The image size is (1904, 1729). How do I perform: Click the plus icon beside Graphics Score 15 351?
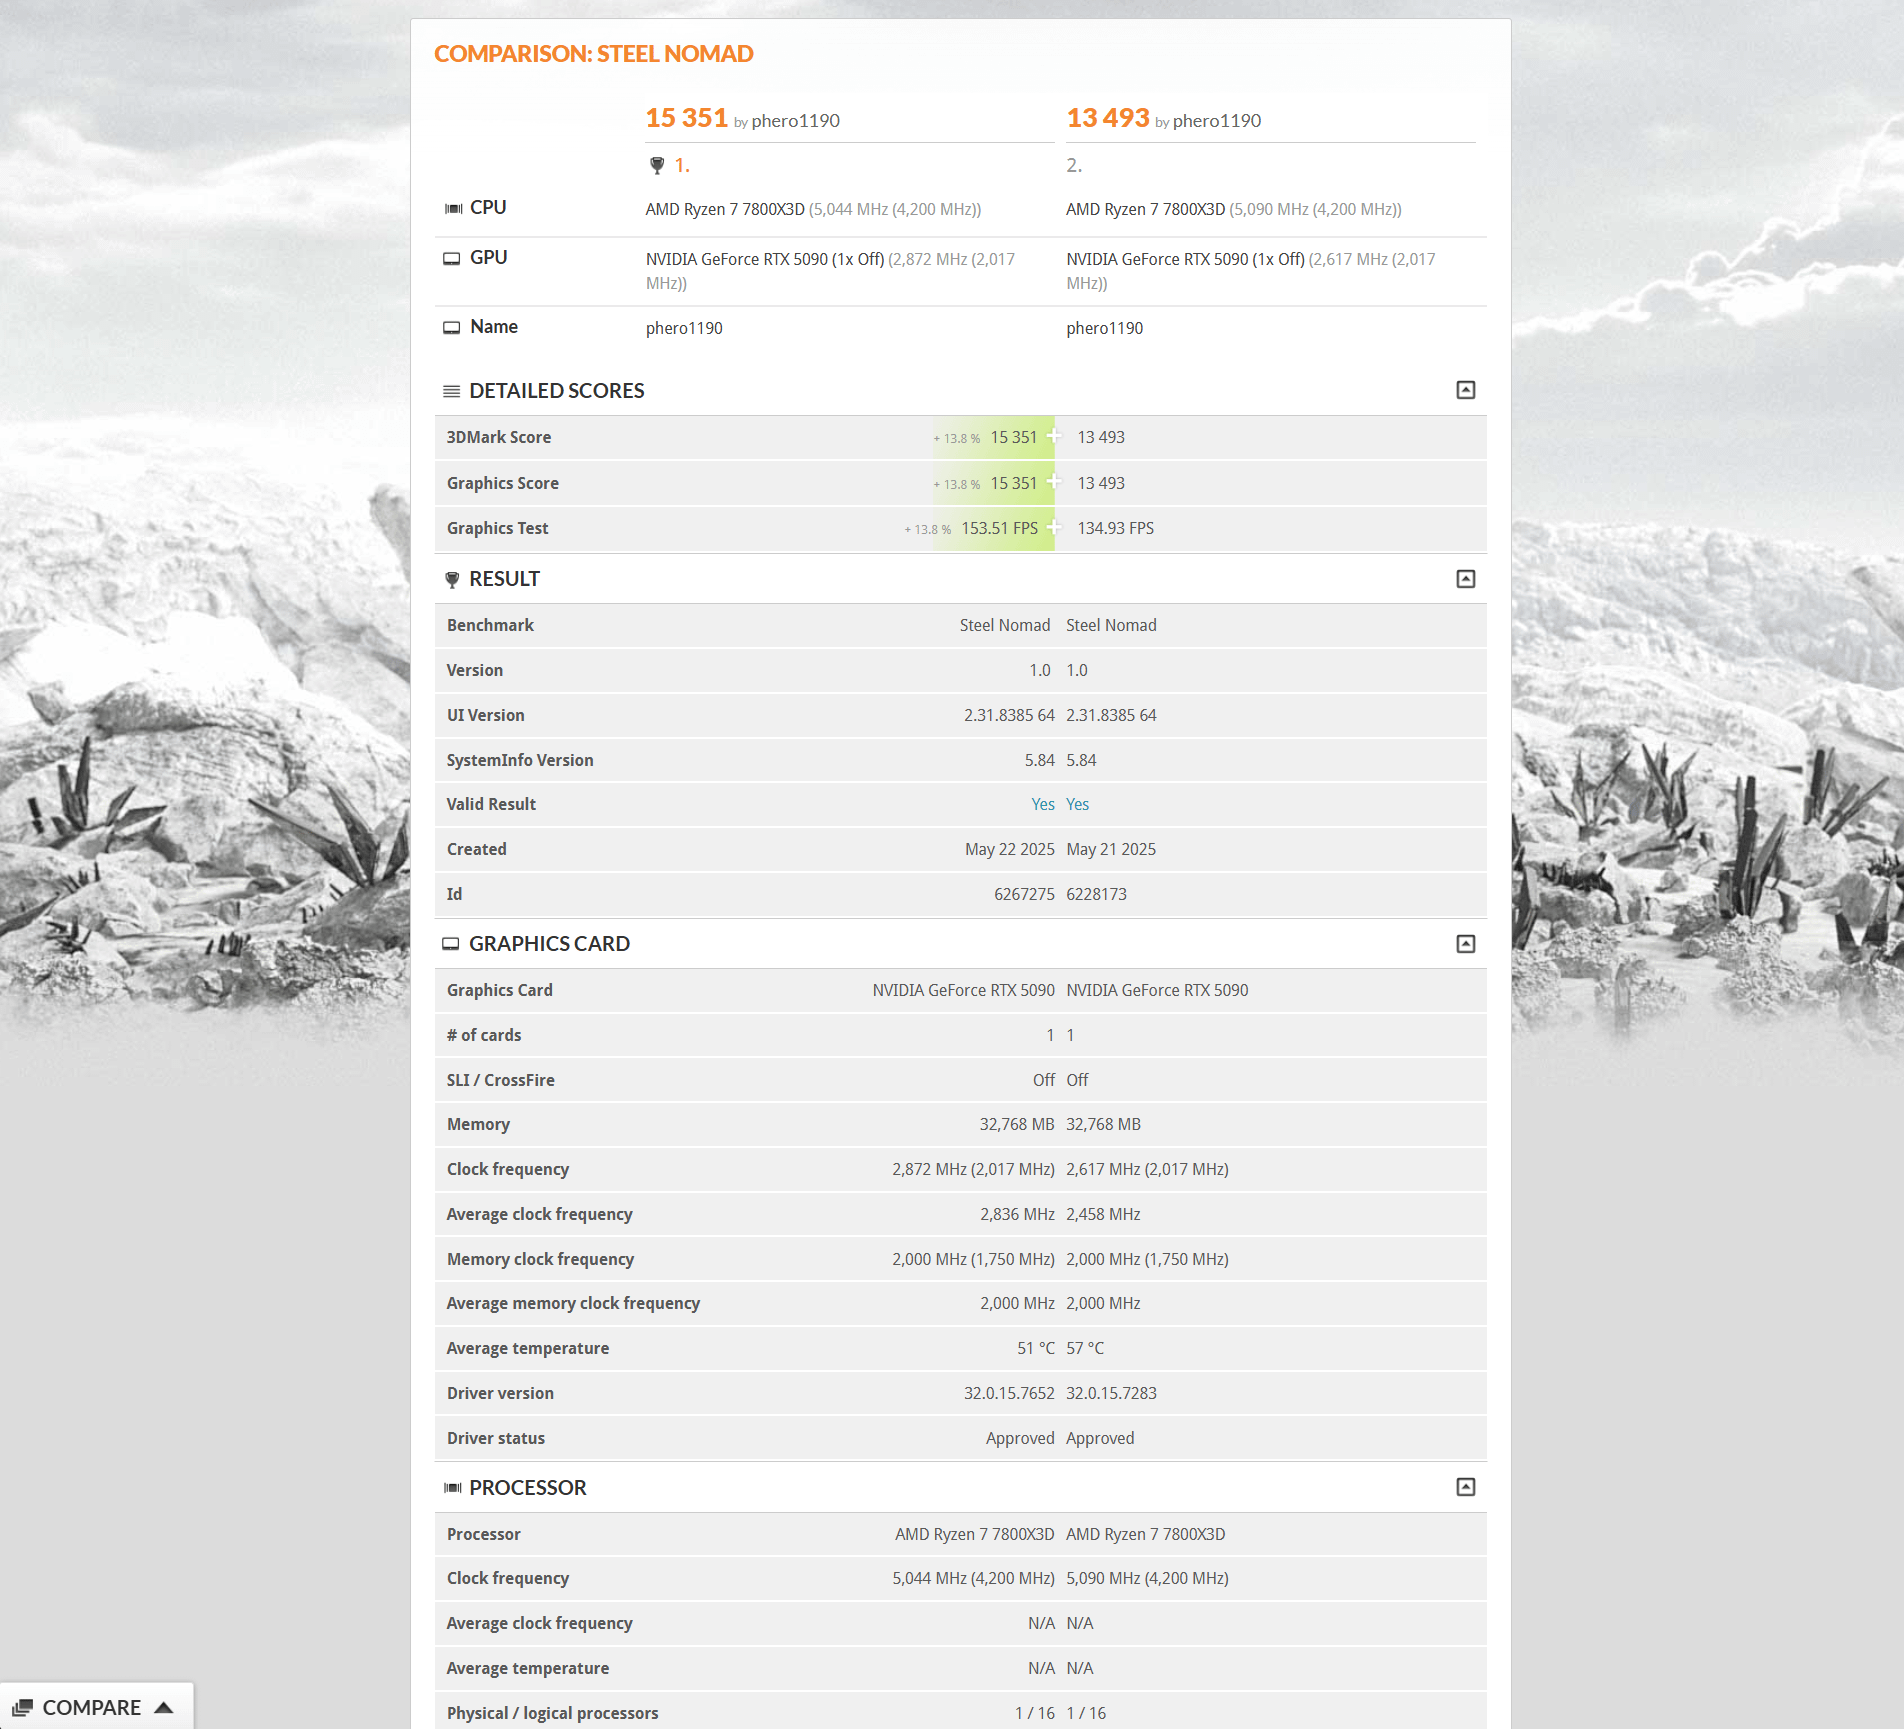[1053, 482]
